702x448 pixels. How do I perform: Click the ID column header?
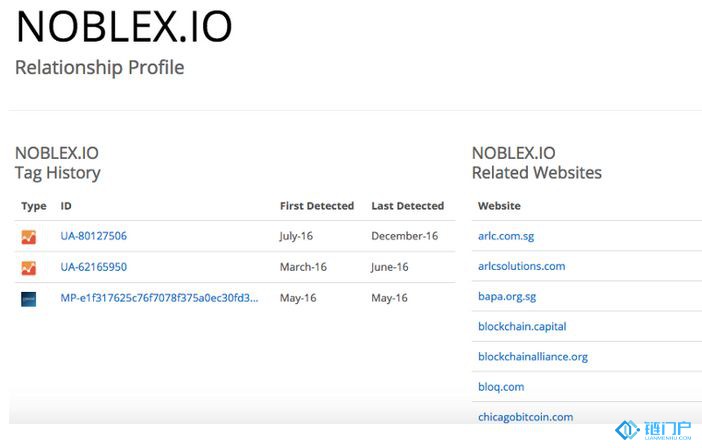[66, 206]
